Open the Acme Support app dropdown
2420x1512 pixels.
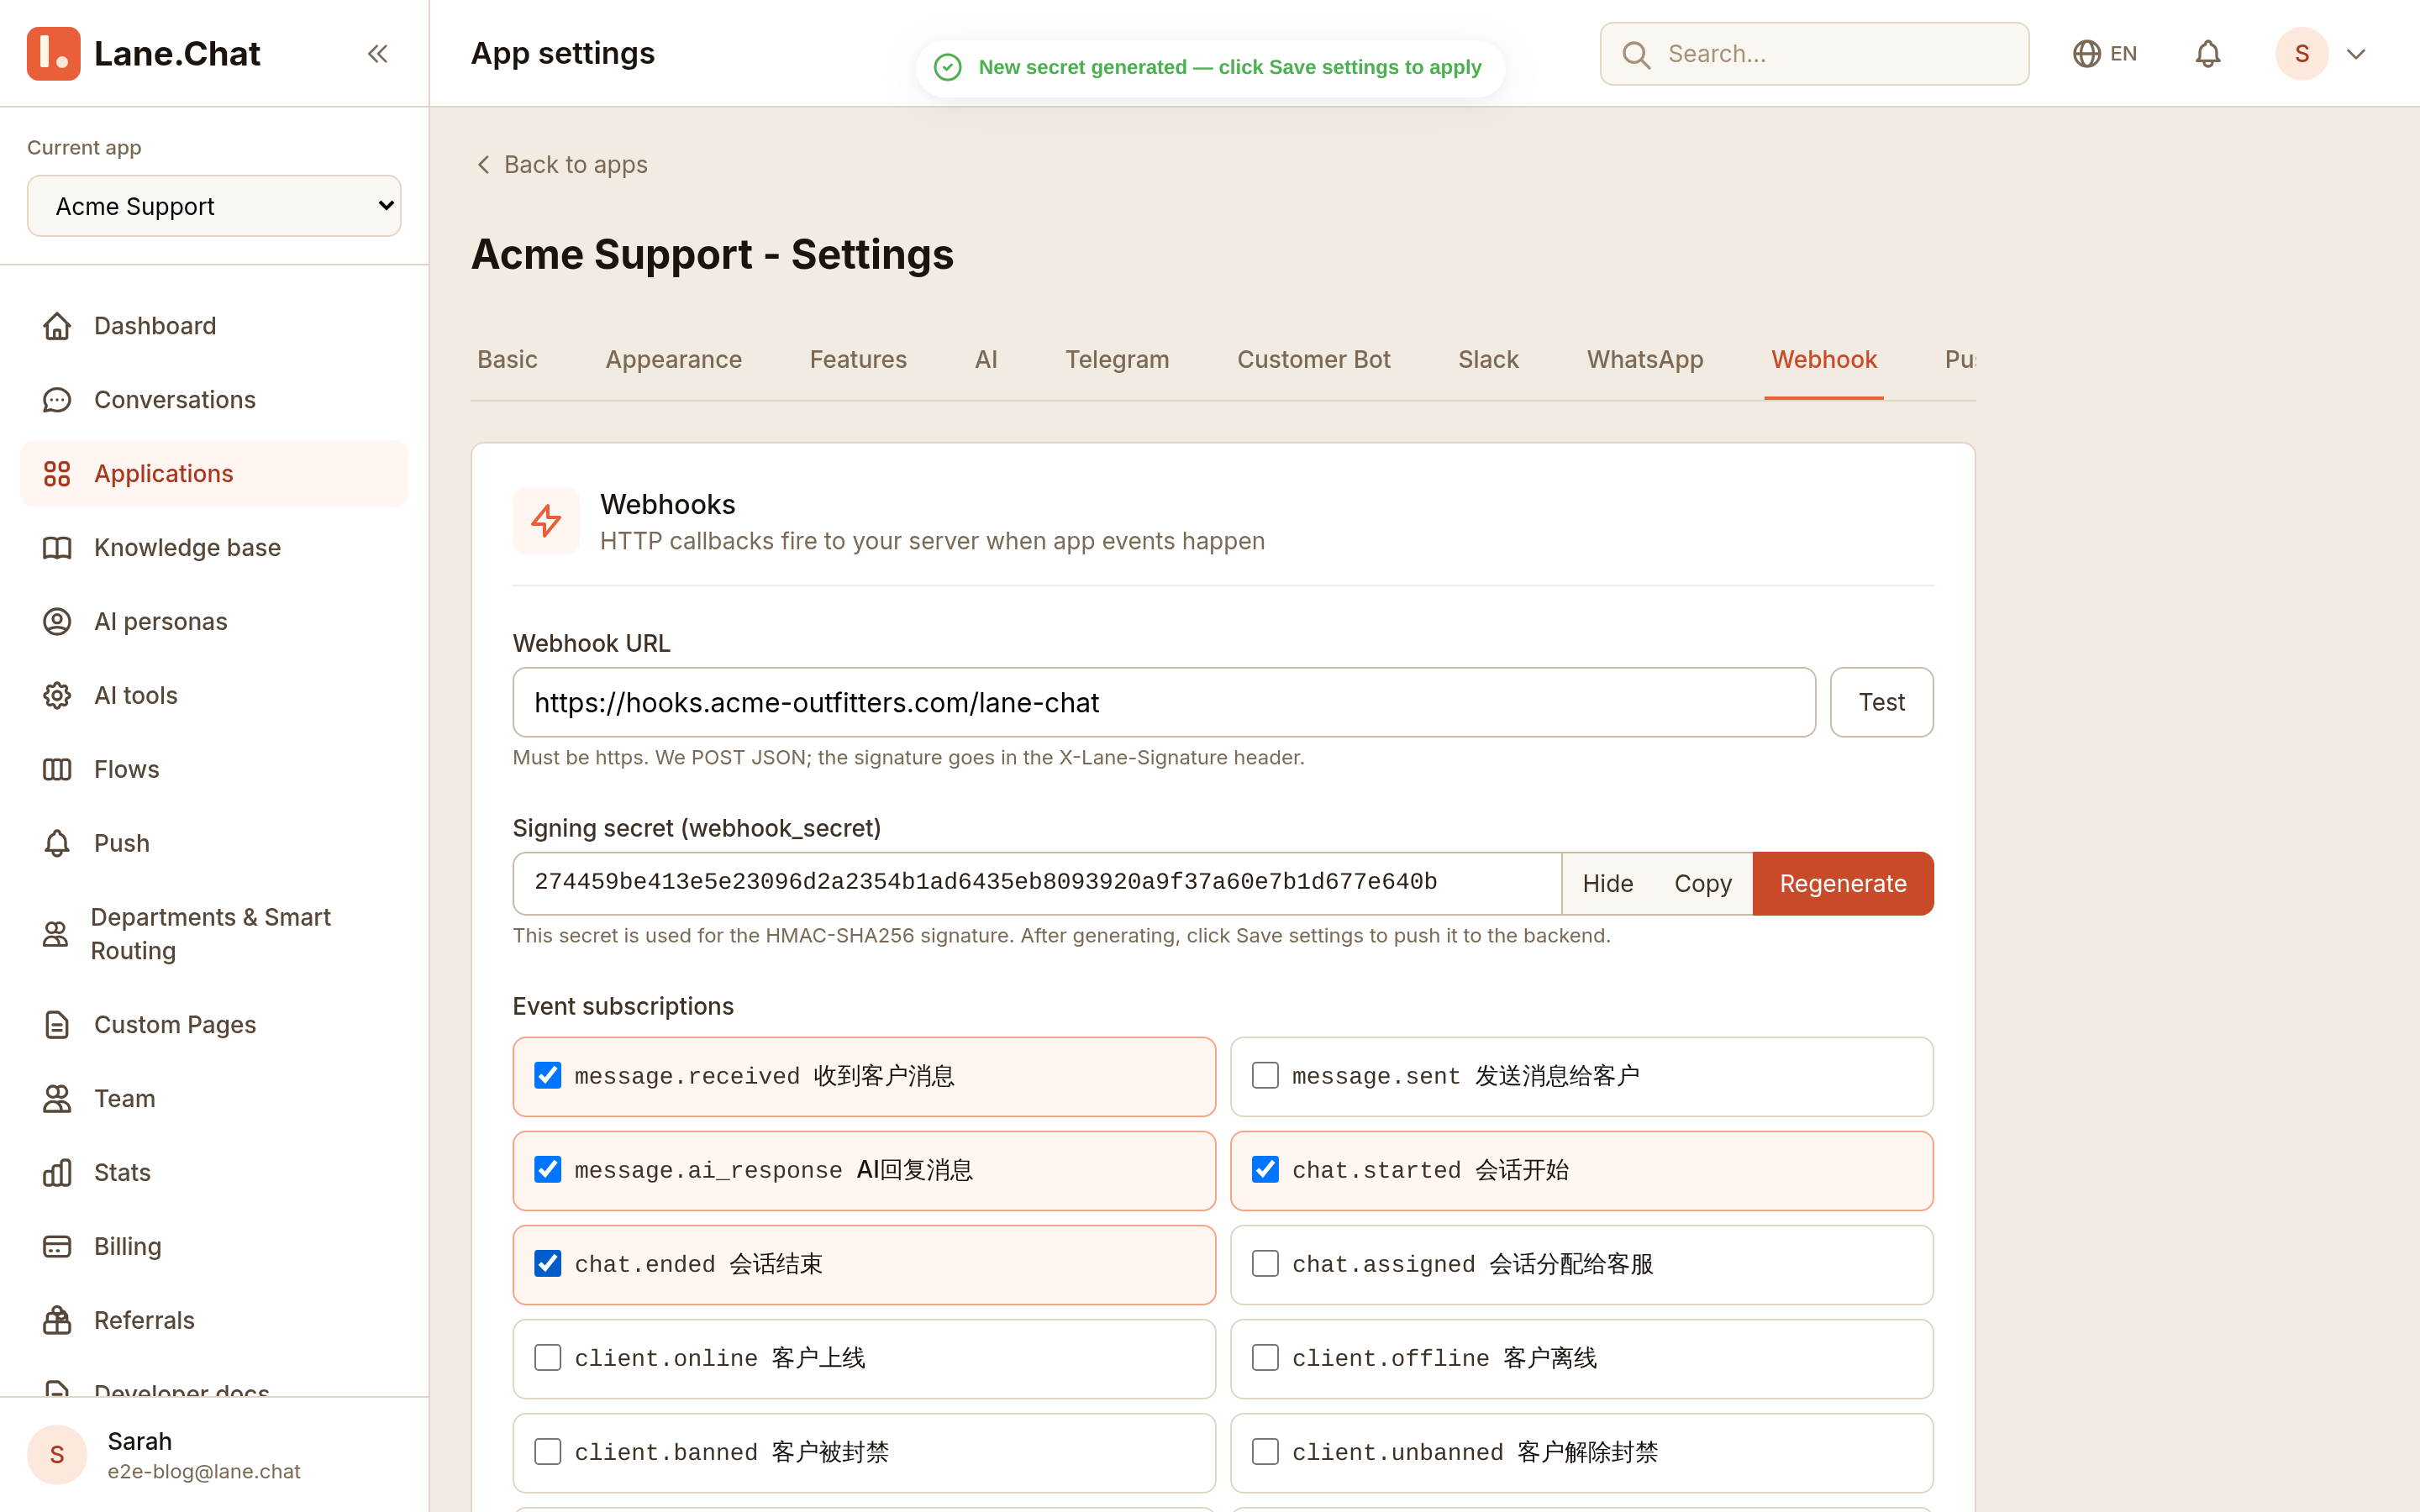pyautogui.click(x=214, y=206)
